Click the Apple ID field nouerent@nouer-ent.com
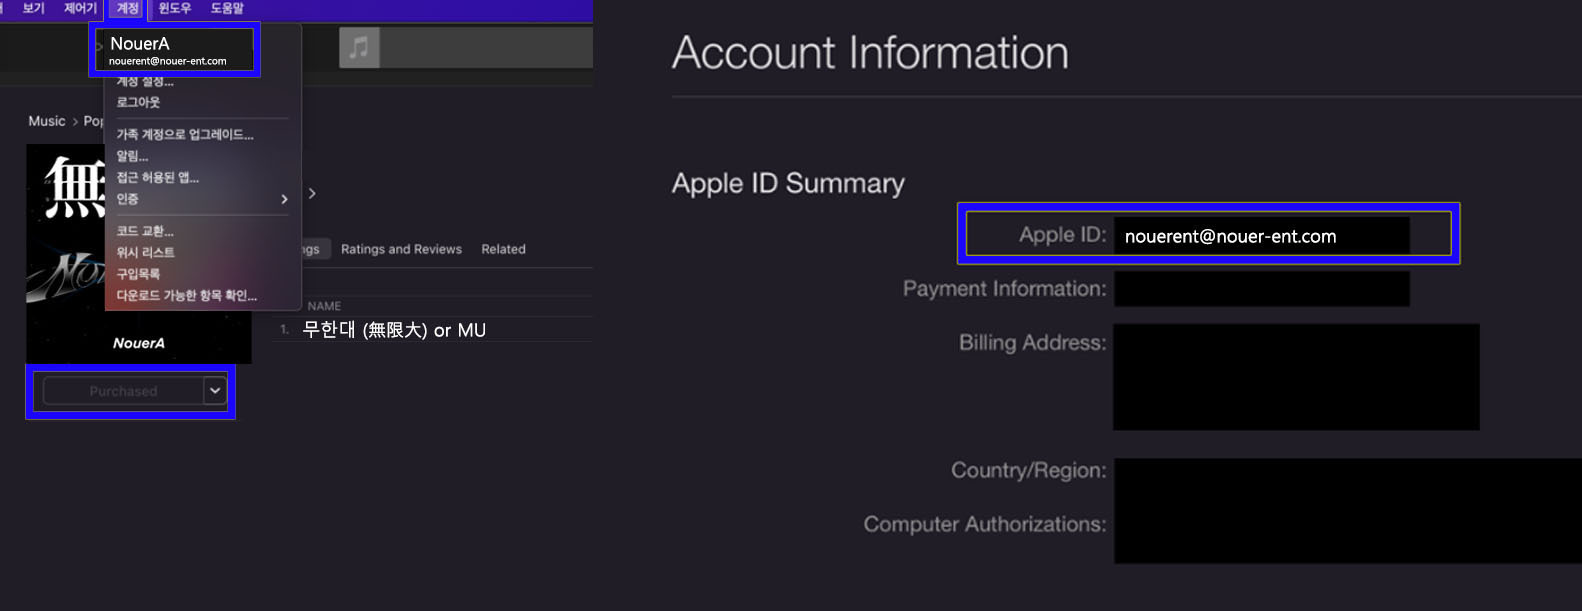The image size is (1582, 611). (1261, 236)
